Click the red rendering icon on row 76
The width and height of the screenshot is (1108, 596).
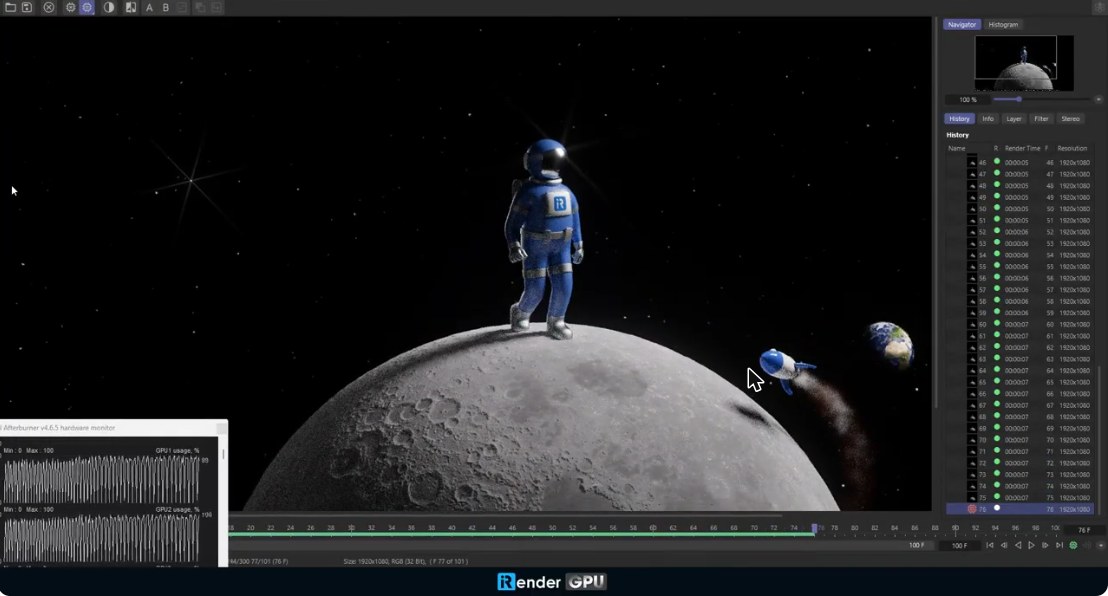pyautogui.click(x=972, y=509)
